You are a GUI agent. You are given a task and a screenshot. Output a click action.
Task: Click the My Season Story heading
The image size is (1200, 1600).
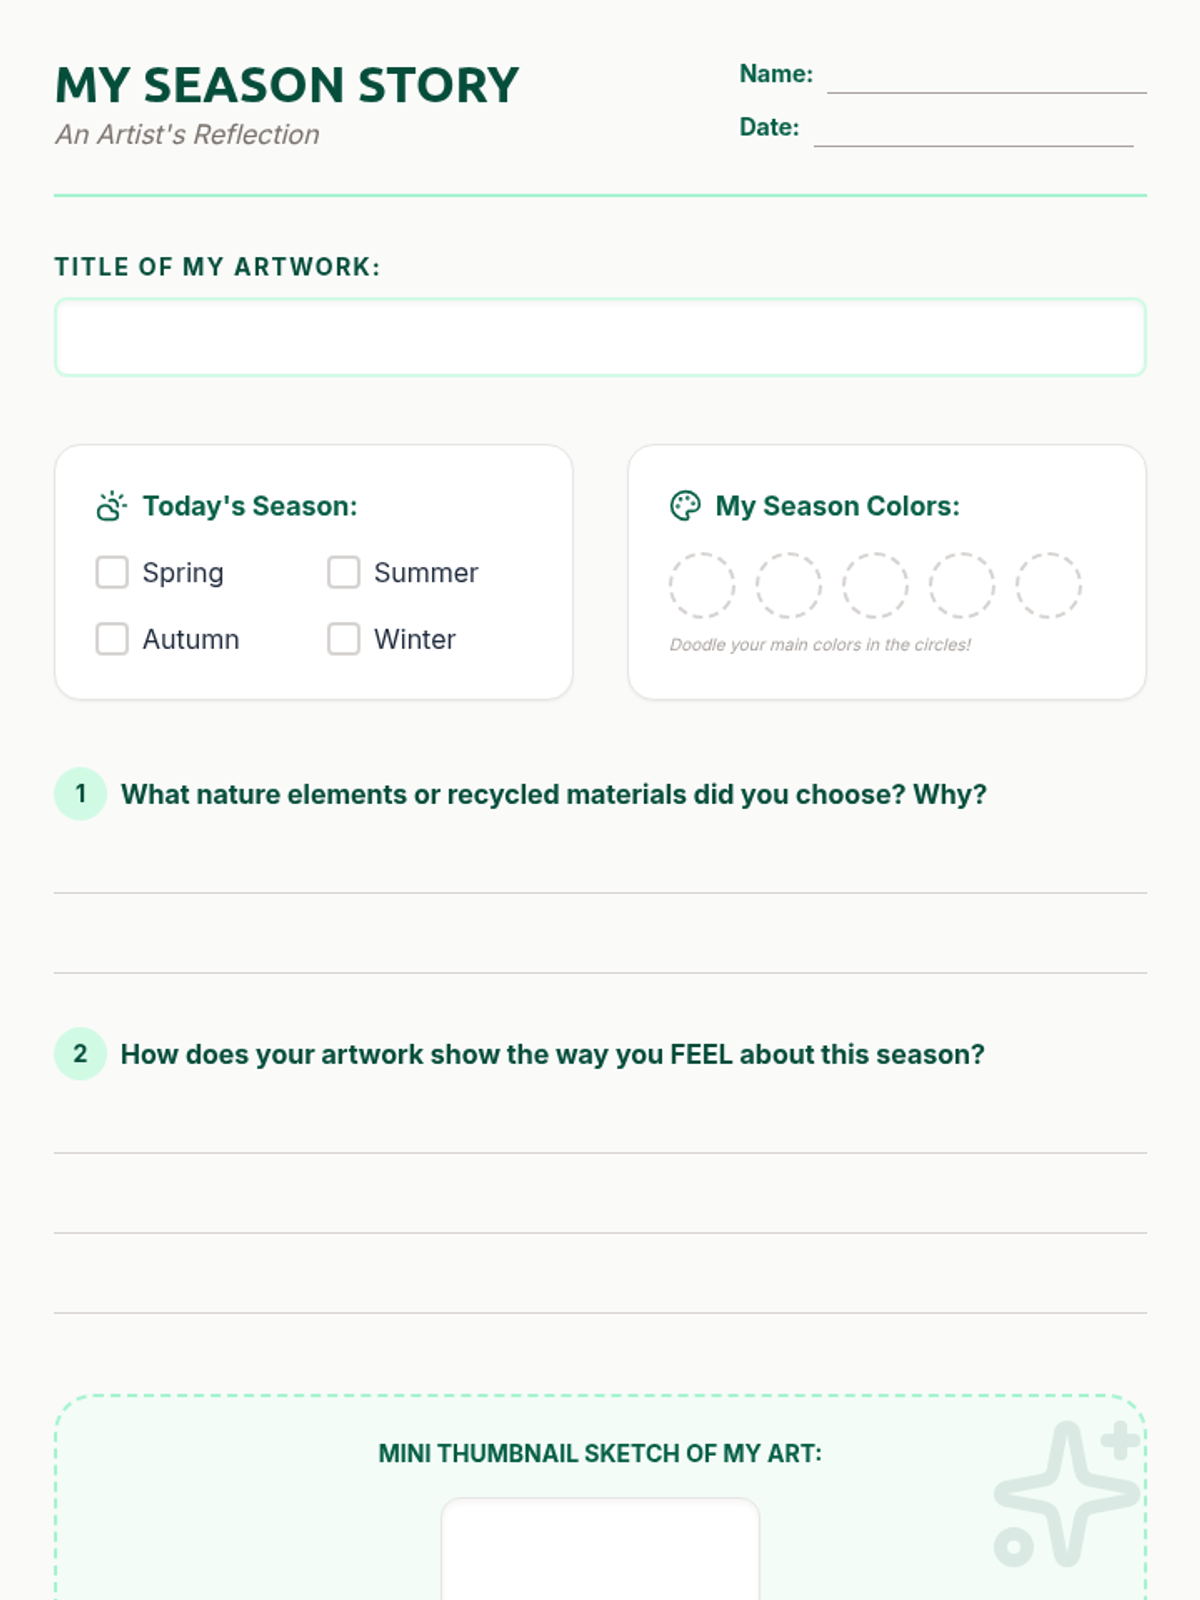point(288,85)
